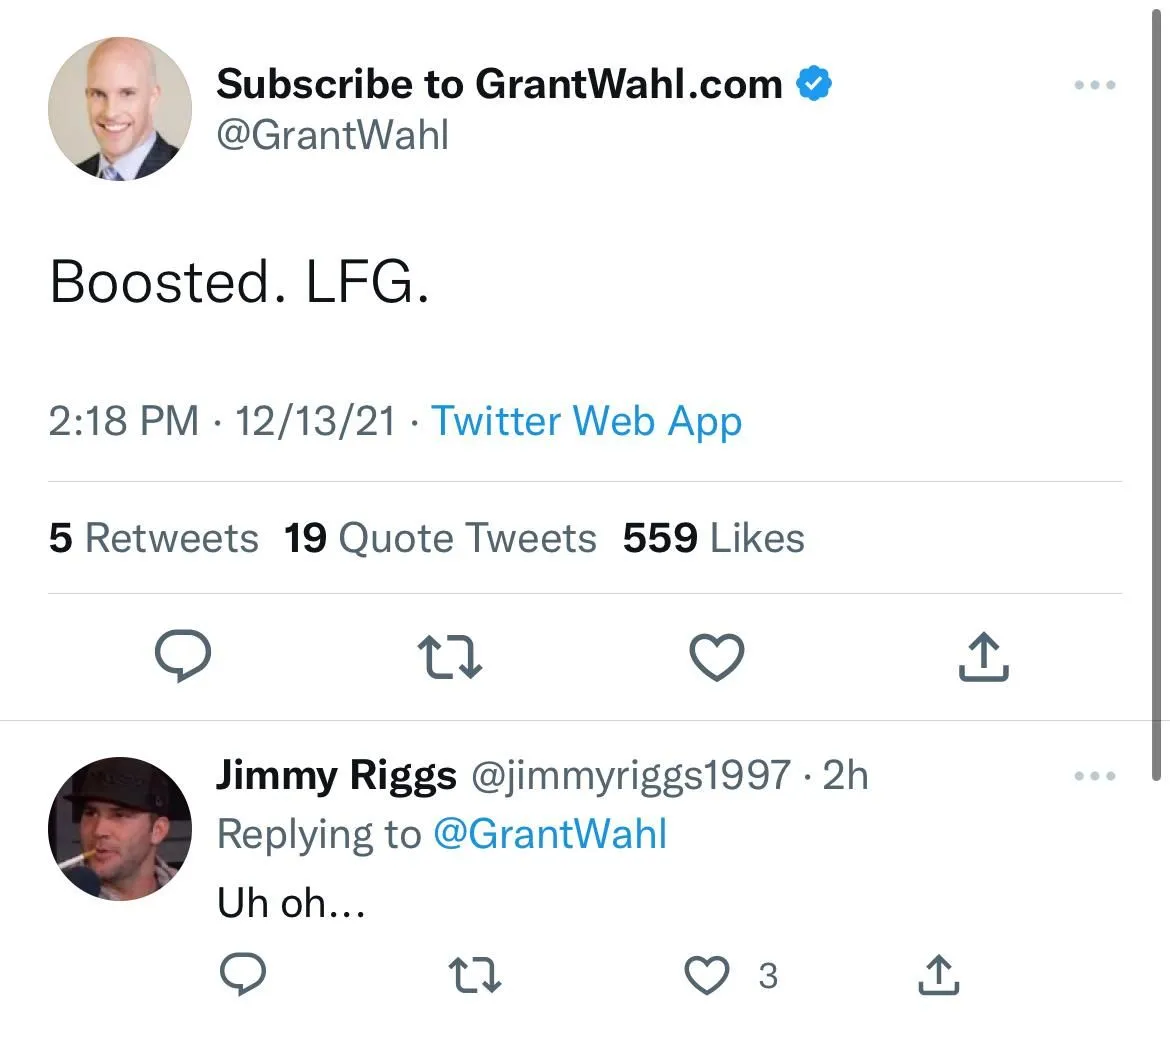Screen dimensions: 1170x1039
Task: Open more options on Jimmy Riggs' reply
Action: (x=1094, y=776)
